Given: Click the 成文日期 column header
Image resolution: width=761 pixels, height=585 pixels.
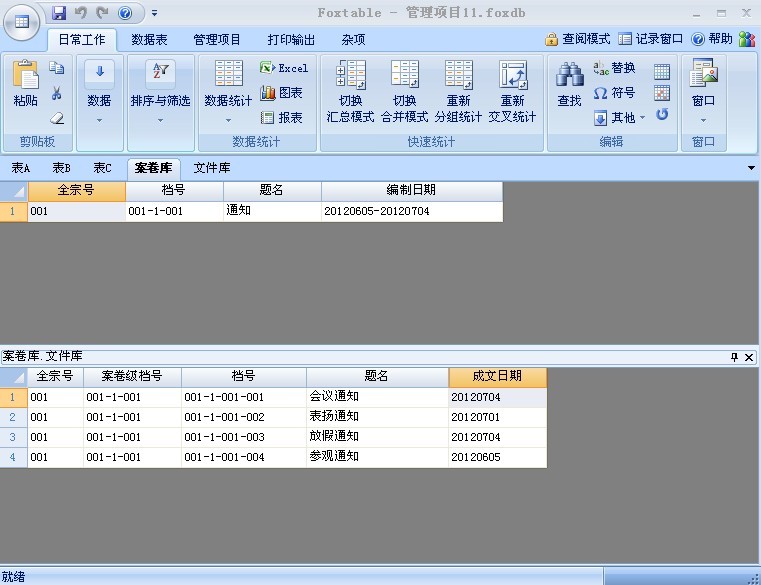Looking at the screenshot, I should click(x=497, y=376).
